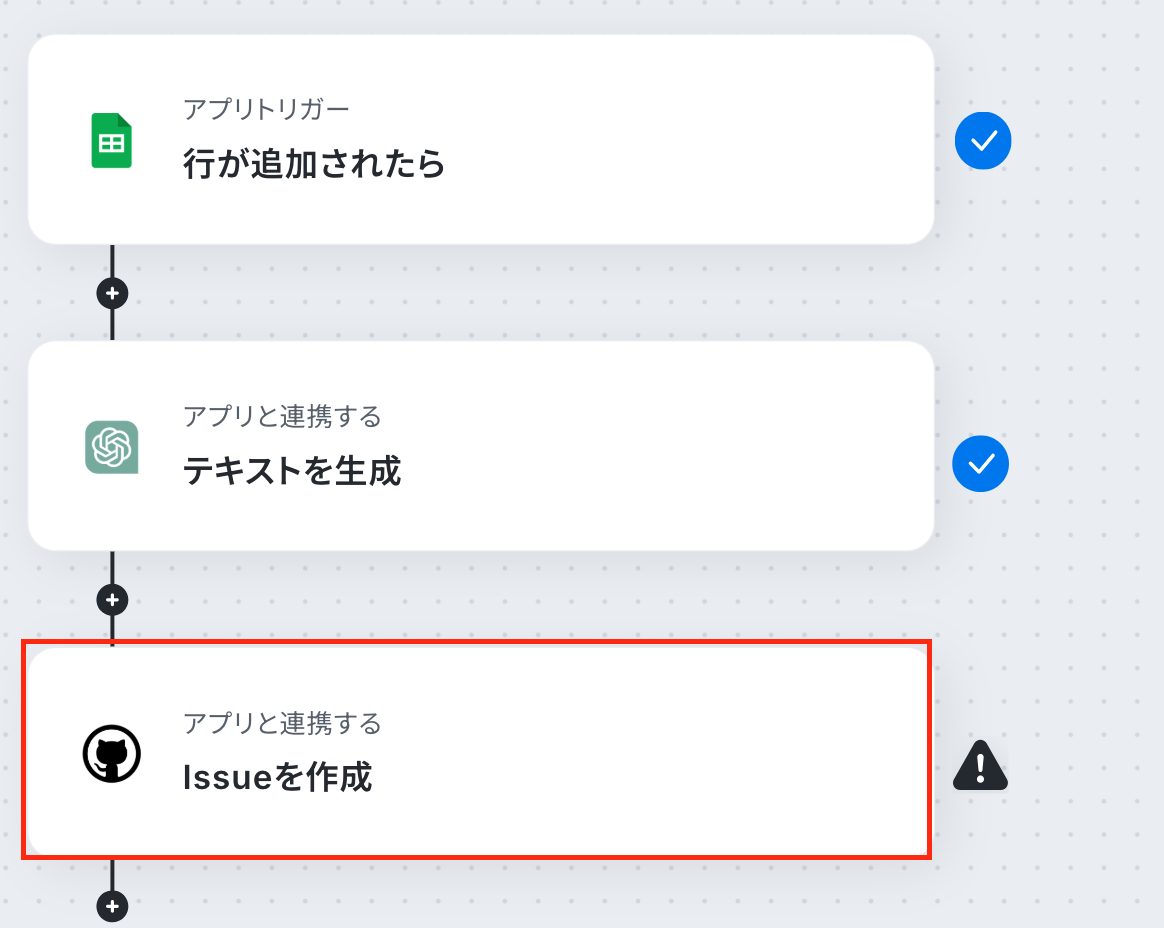Add a step after the Issueを作成 card
The image size is (1164, 928).
coord(112,906)
